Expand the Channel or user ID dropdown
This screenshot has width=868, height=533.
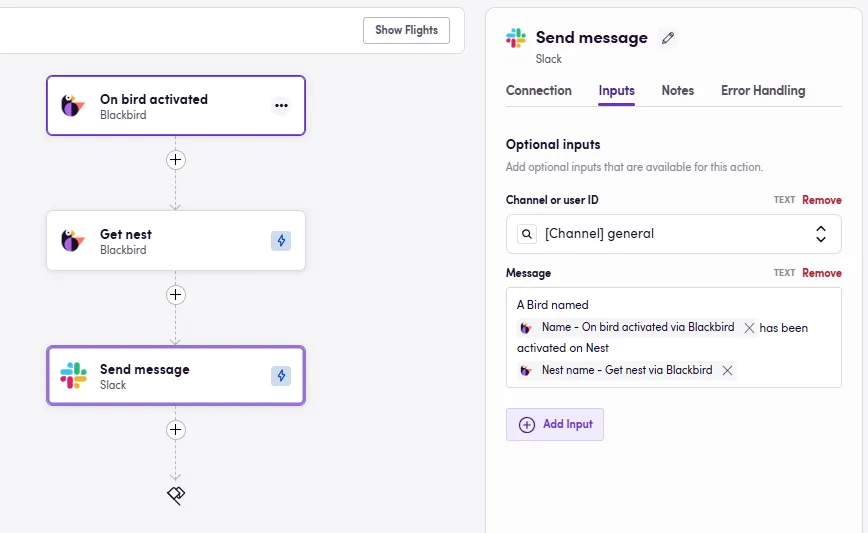[674, 234]
